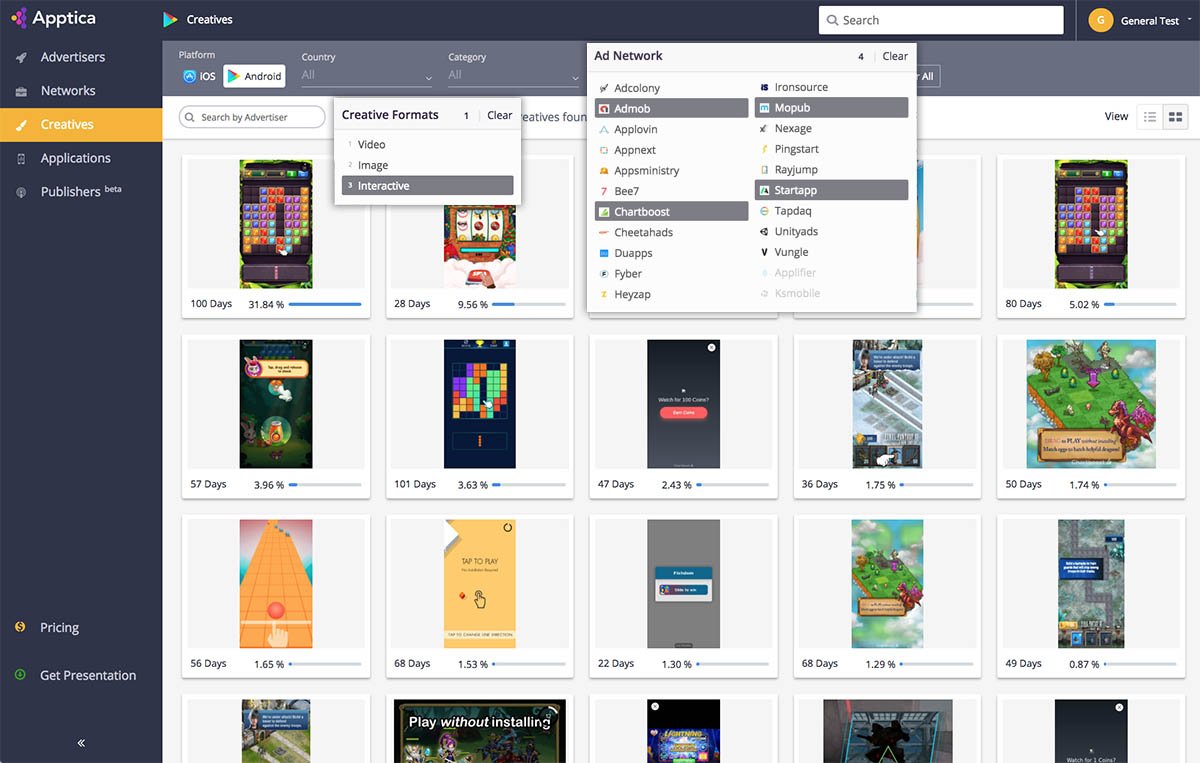
Task: Deselect Chartboost network
Action: tap(671, 212)
